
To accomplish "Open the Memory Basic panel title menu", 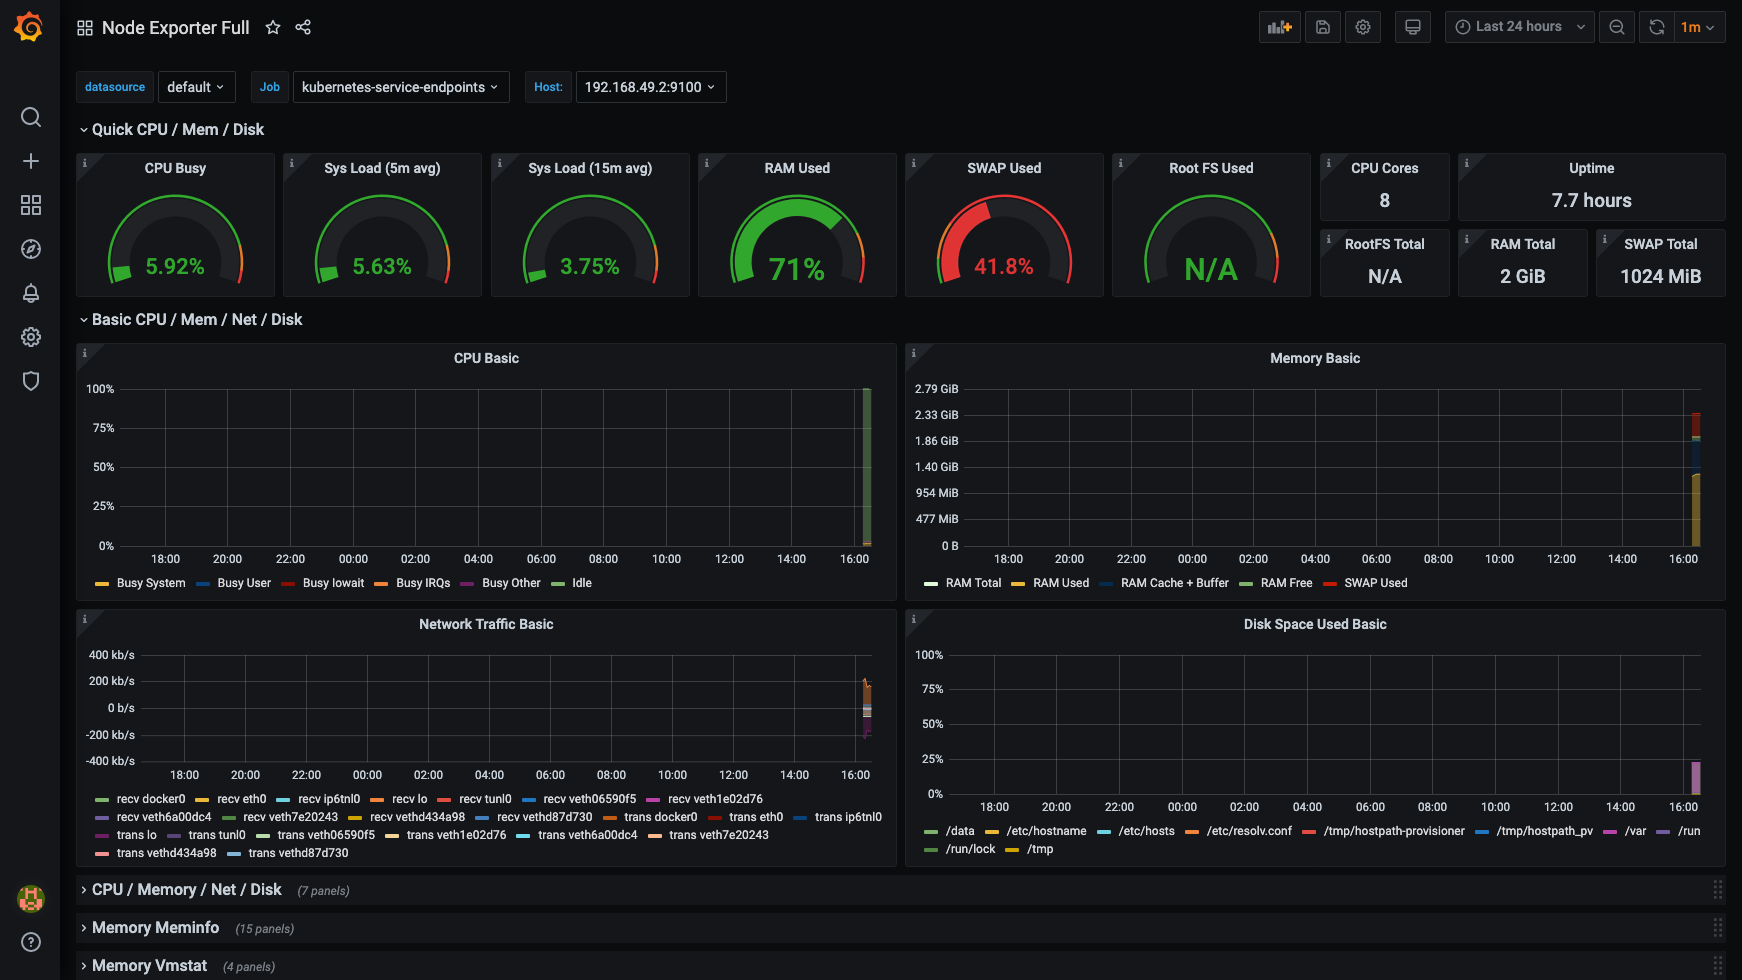I will pyautogui.click(x=1315, y=358).
